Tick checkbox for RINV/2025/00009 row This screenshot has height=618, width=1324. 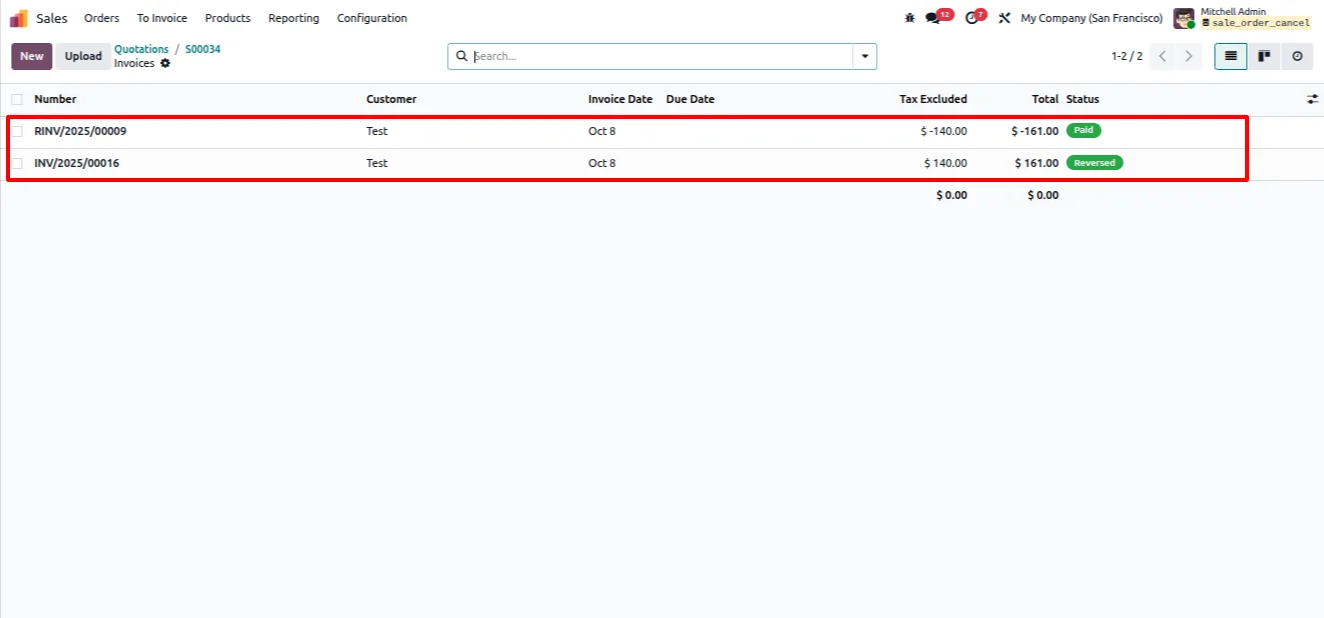[x=17, y=131]
